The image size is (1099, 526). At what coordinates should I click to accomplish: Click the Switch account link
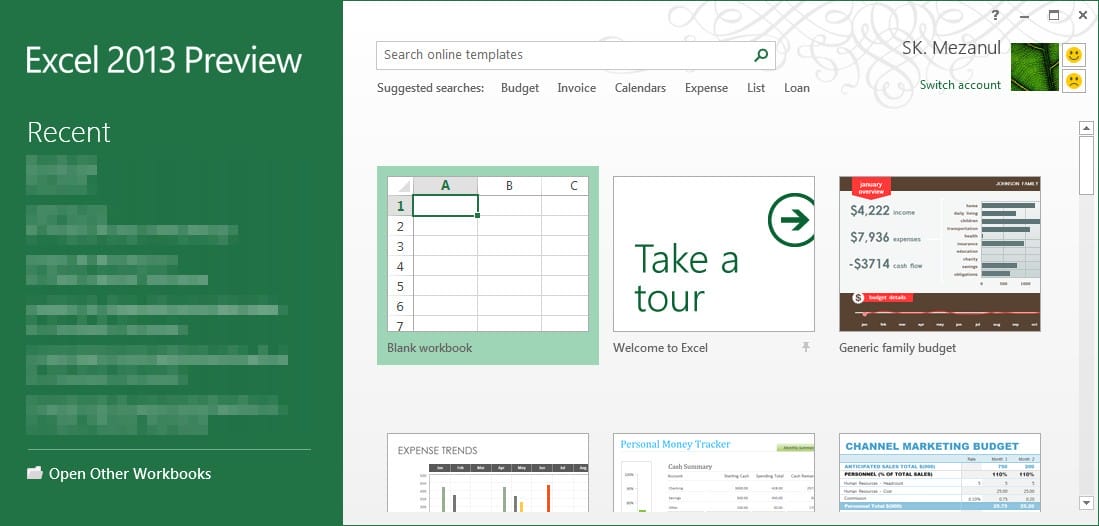click(x=960, y=85)
